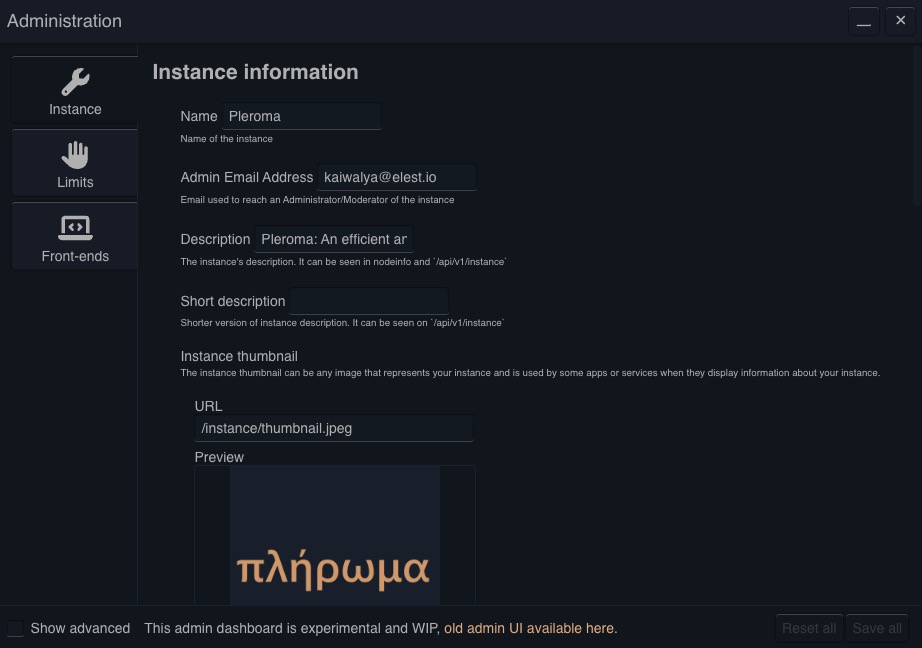Open the old admin UI link
The width and height of the screenshot is (922, 648).
tap(530, 628)
